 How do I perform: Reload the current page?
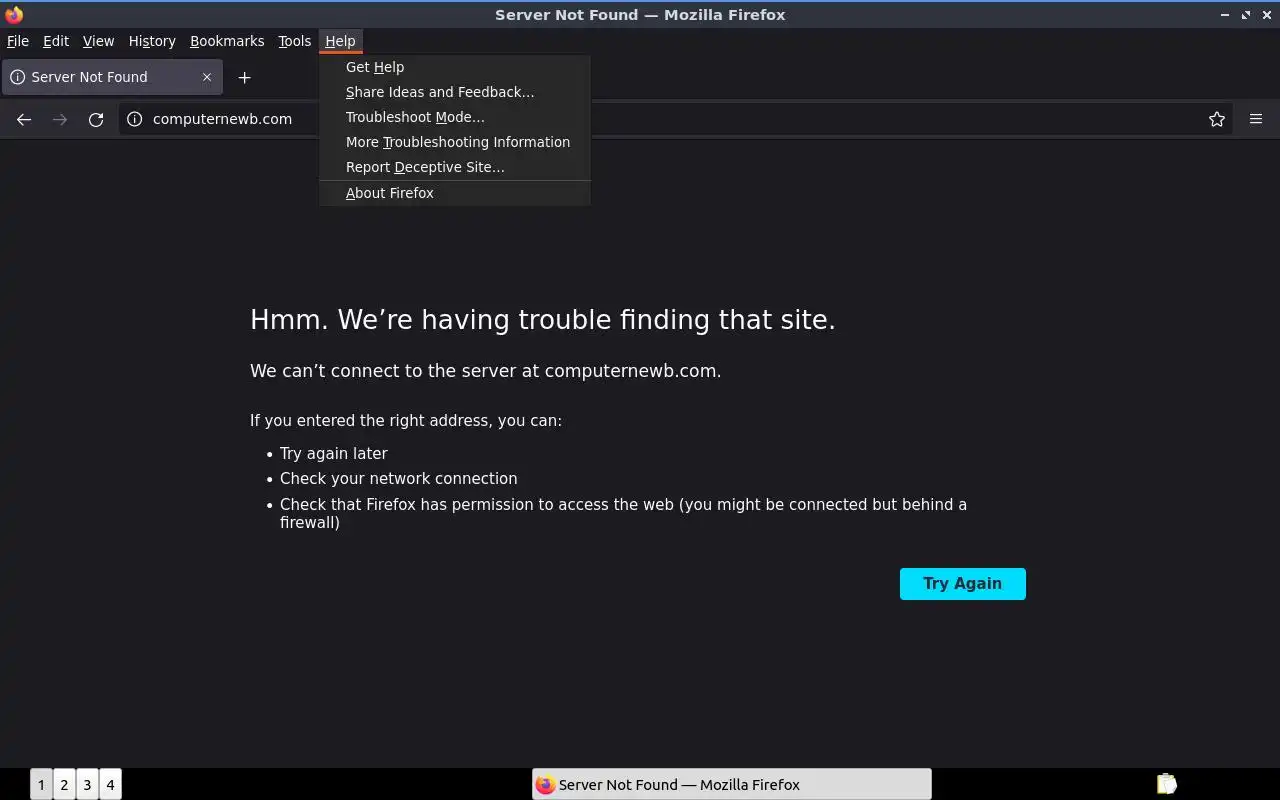pos(96,119)
